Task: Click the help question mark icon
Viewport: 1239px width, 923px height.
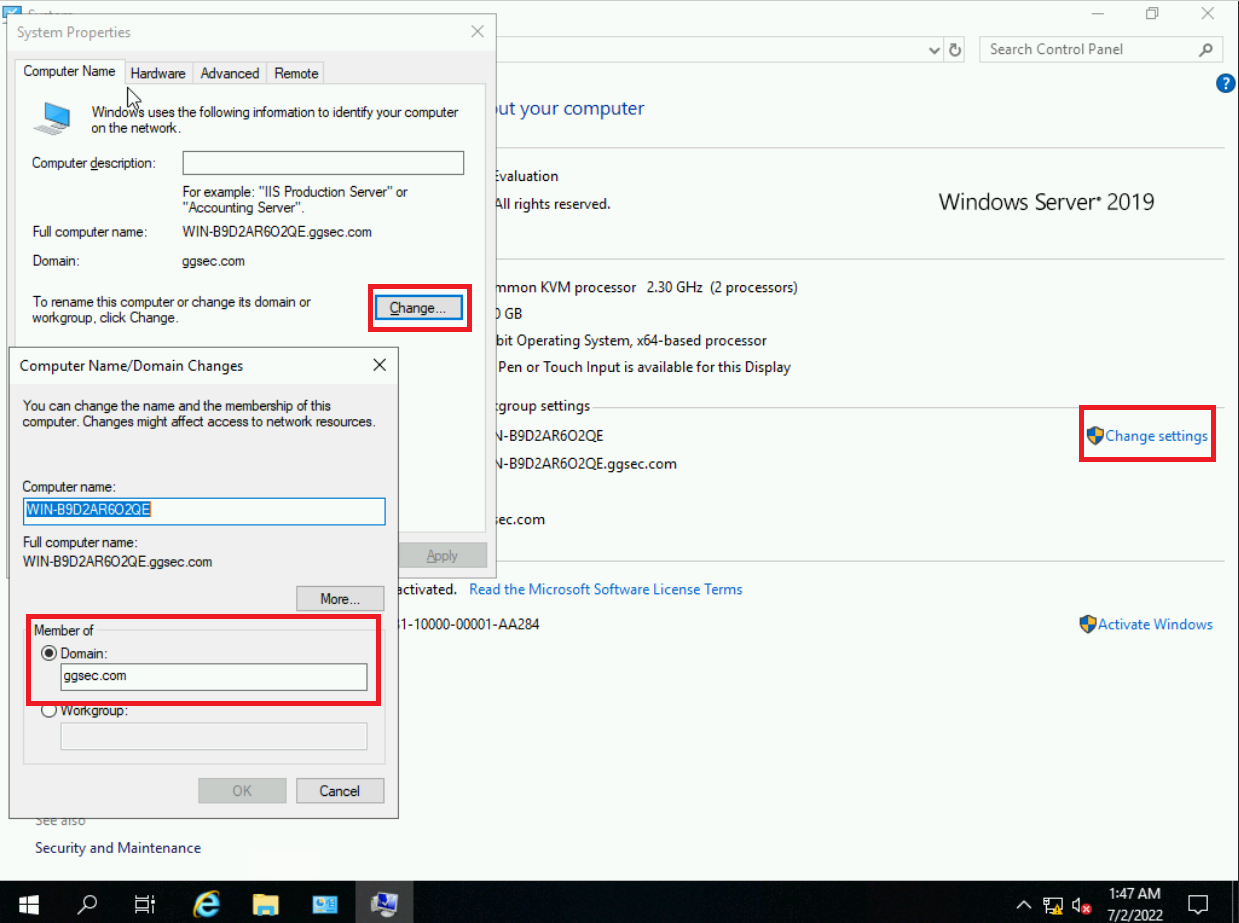Action: tap(1225, 84)
